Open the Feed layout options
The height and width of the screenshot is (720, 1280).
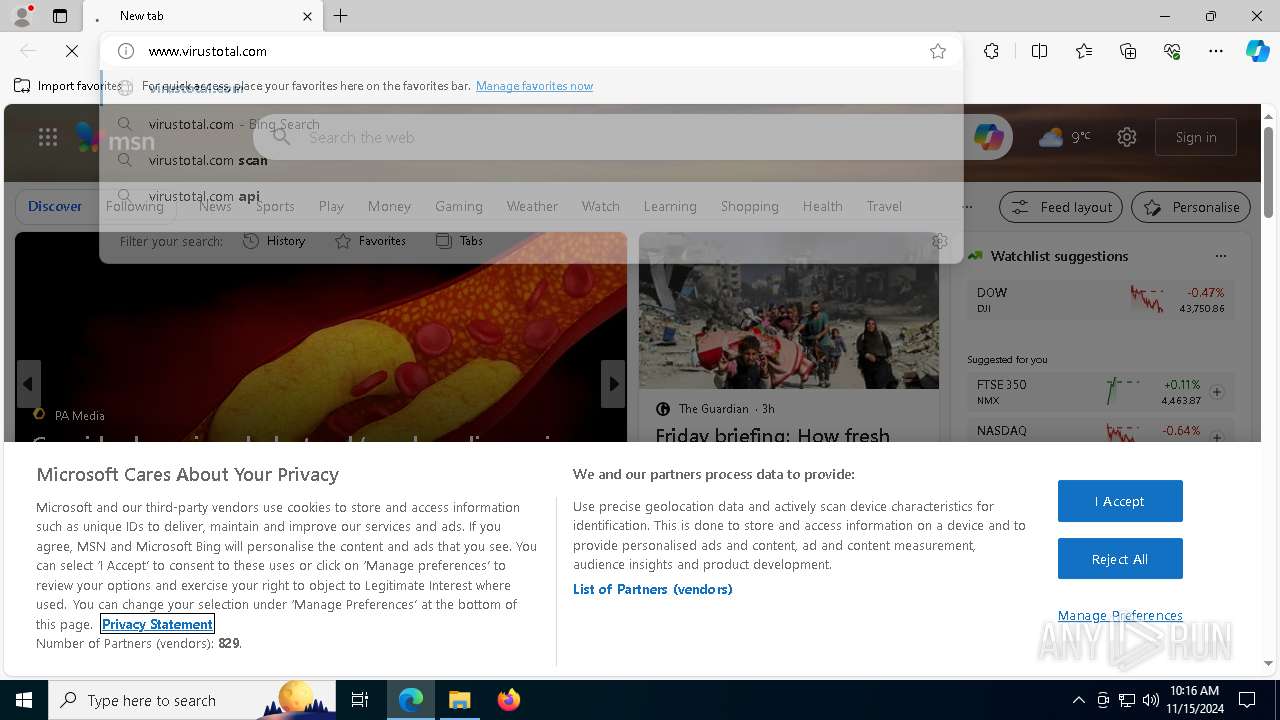pyautogui.click(x=1062, y=207)
